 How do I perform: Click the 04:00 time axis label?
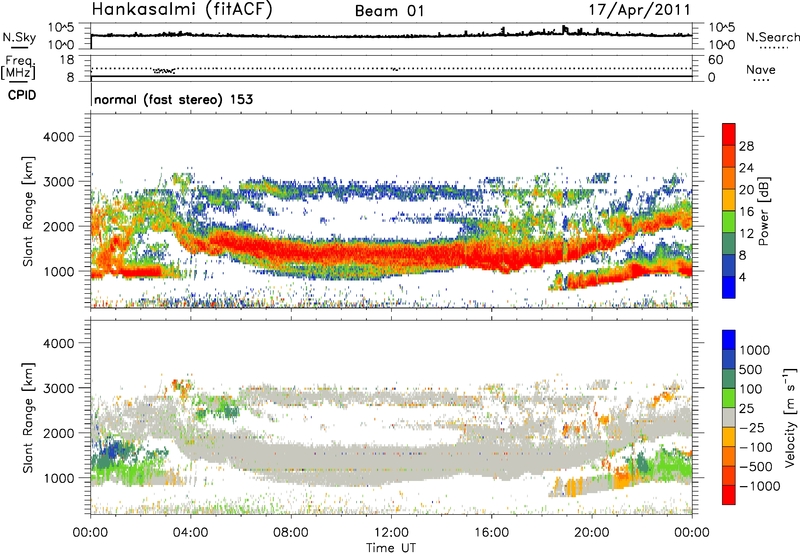(190, 533)
